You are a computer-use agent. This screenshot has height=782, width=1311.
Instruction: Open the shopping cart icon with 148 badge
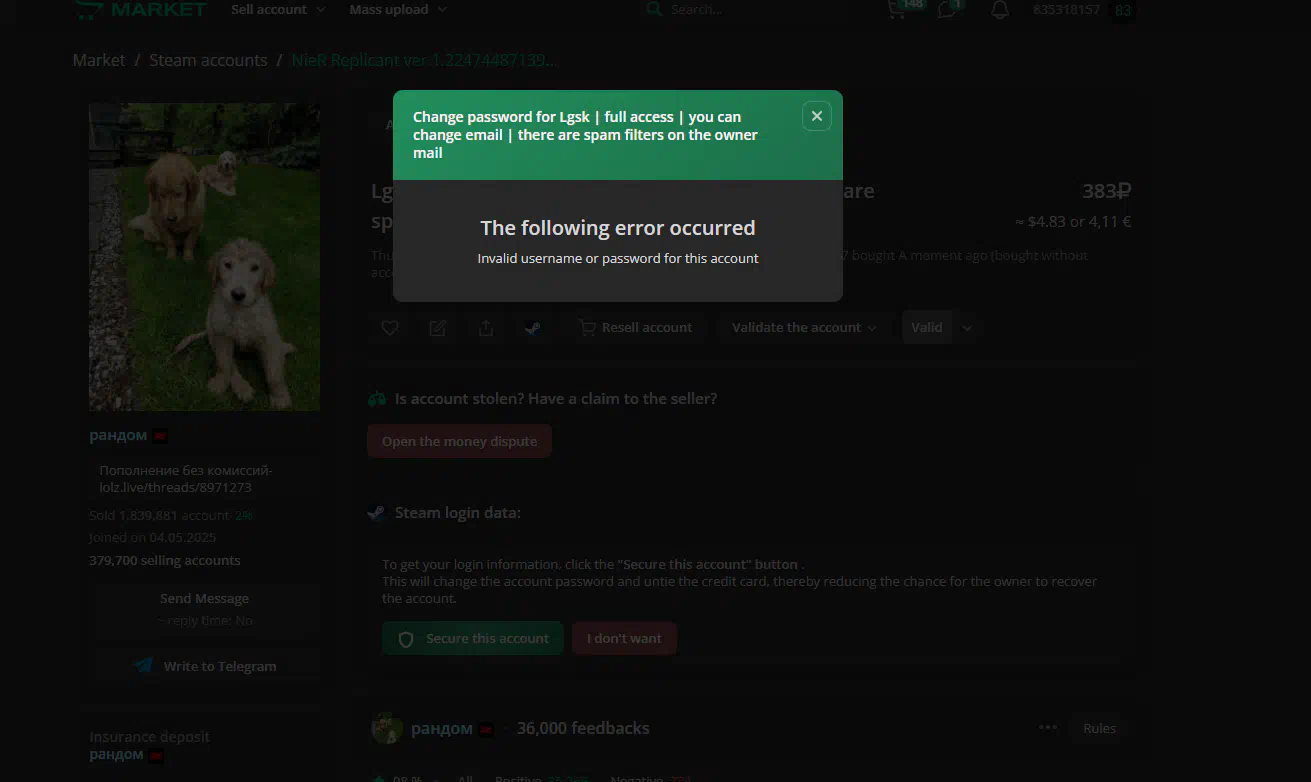coord(897,10)
